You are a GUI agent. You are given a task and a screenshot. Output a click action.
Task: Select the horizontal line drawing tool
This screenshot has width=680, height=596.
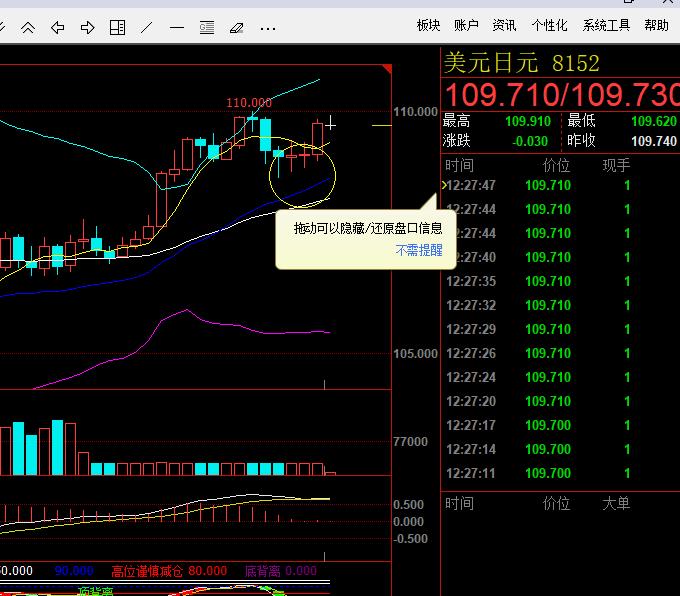(x=177, y=27)
